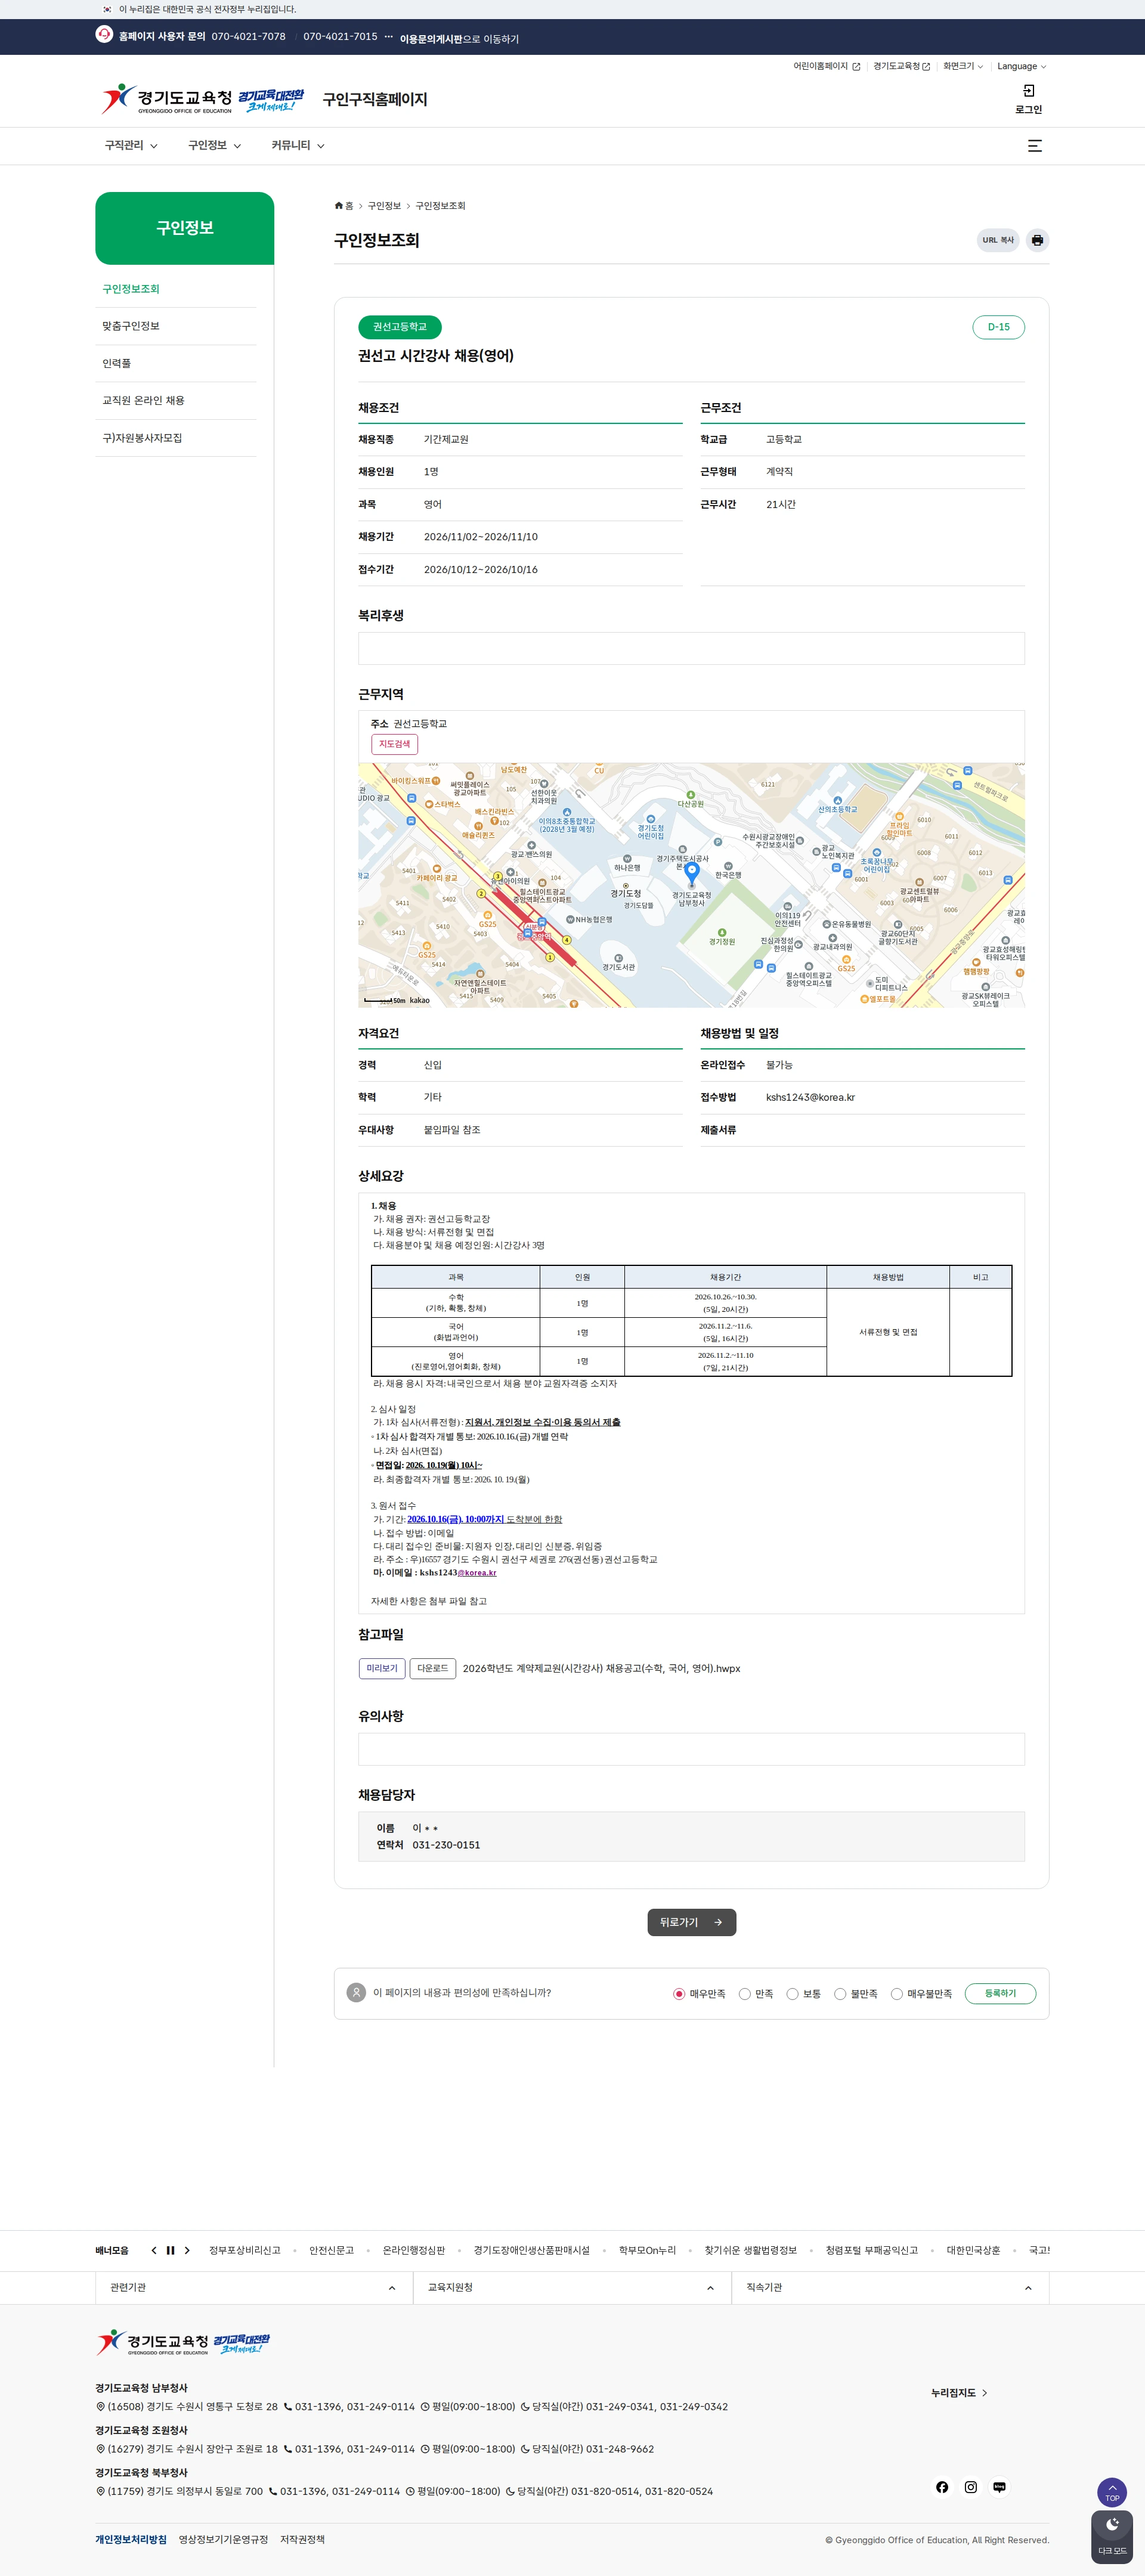1145x2576 pixels.
Task: Open the Language dropdown
Action: tap(1021, 67)
